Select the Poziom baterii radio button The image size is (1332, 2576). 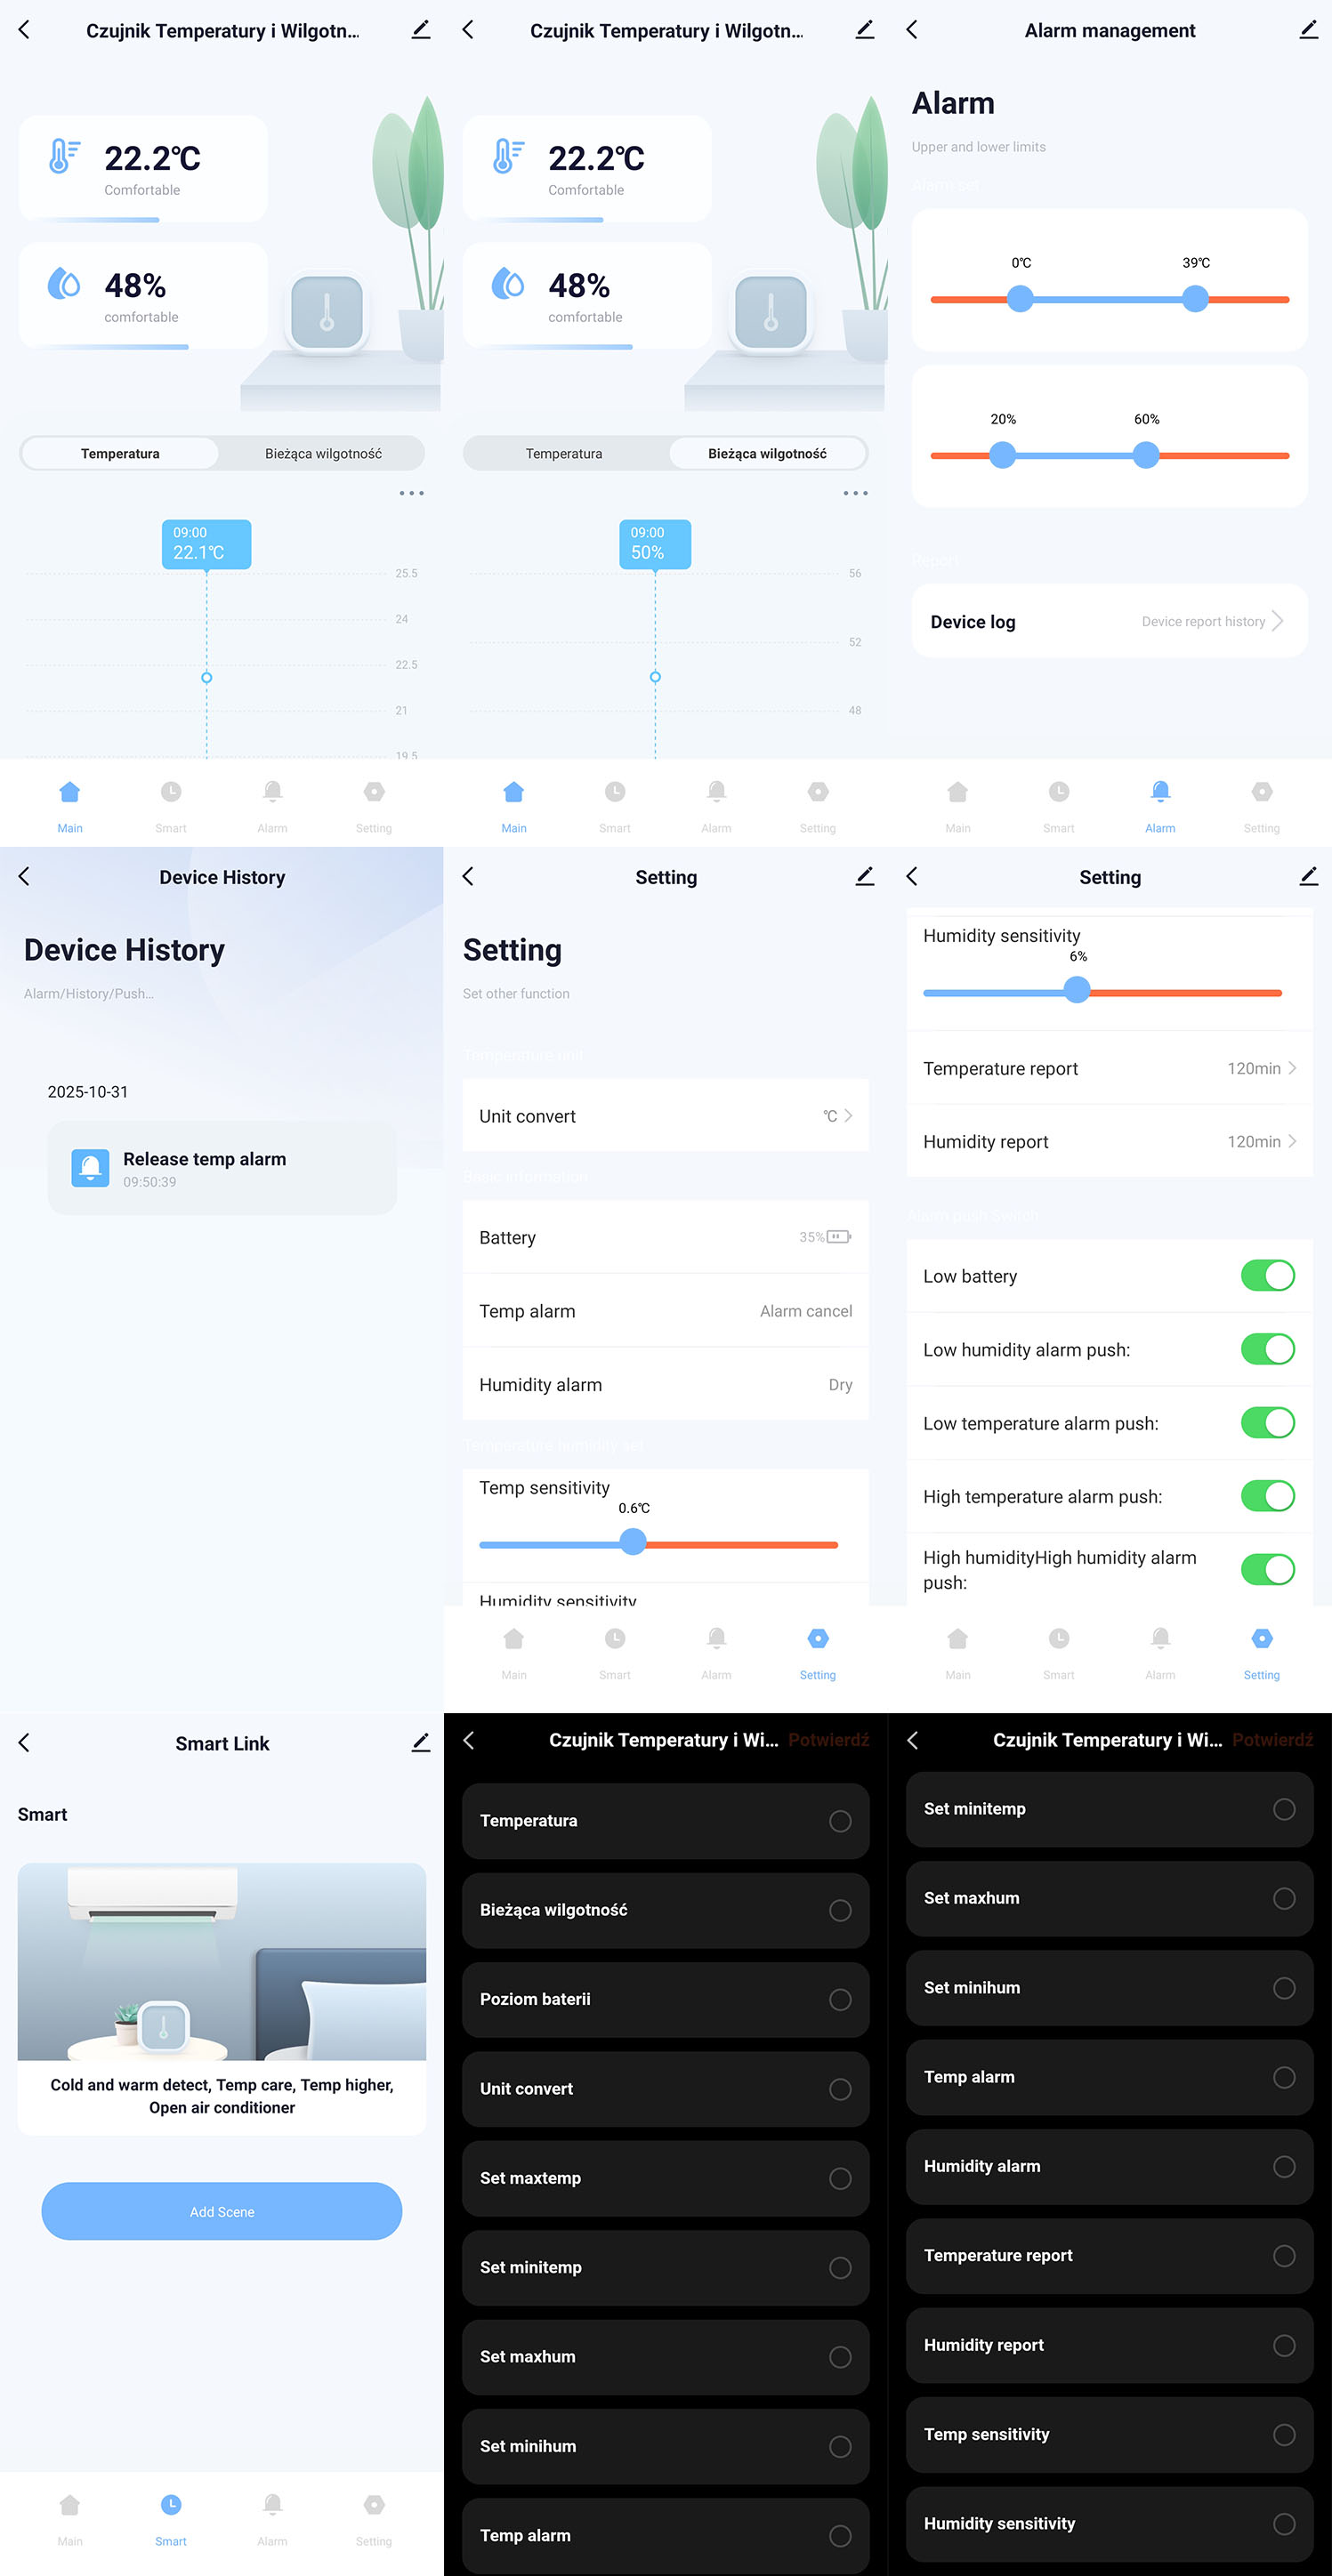[840, 1999]
